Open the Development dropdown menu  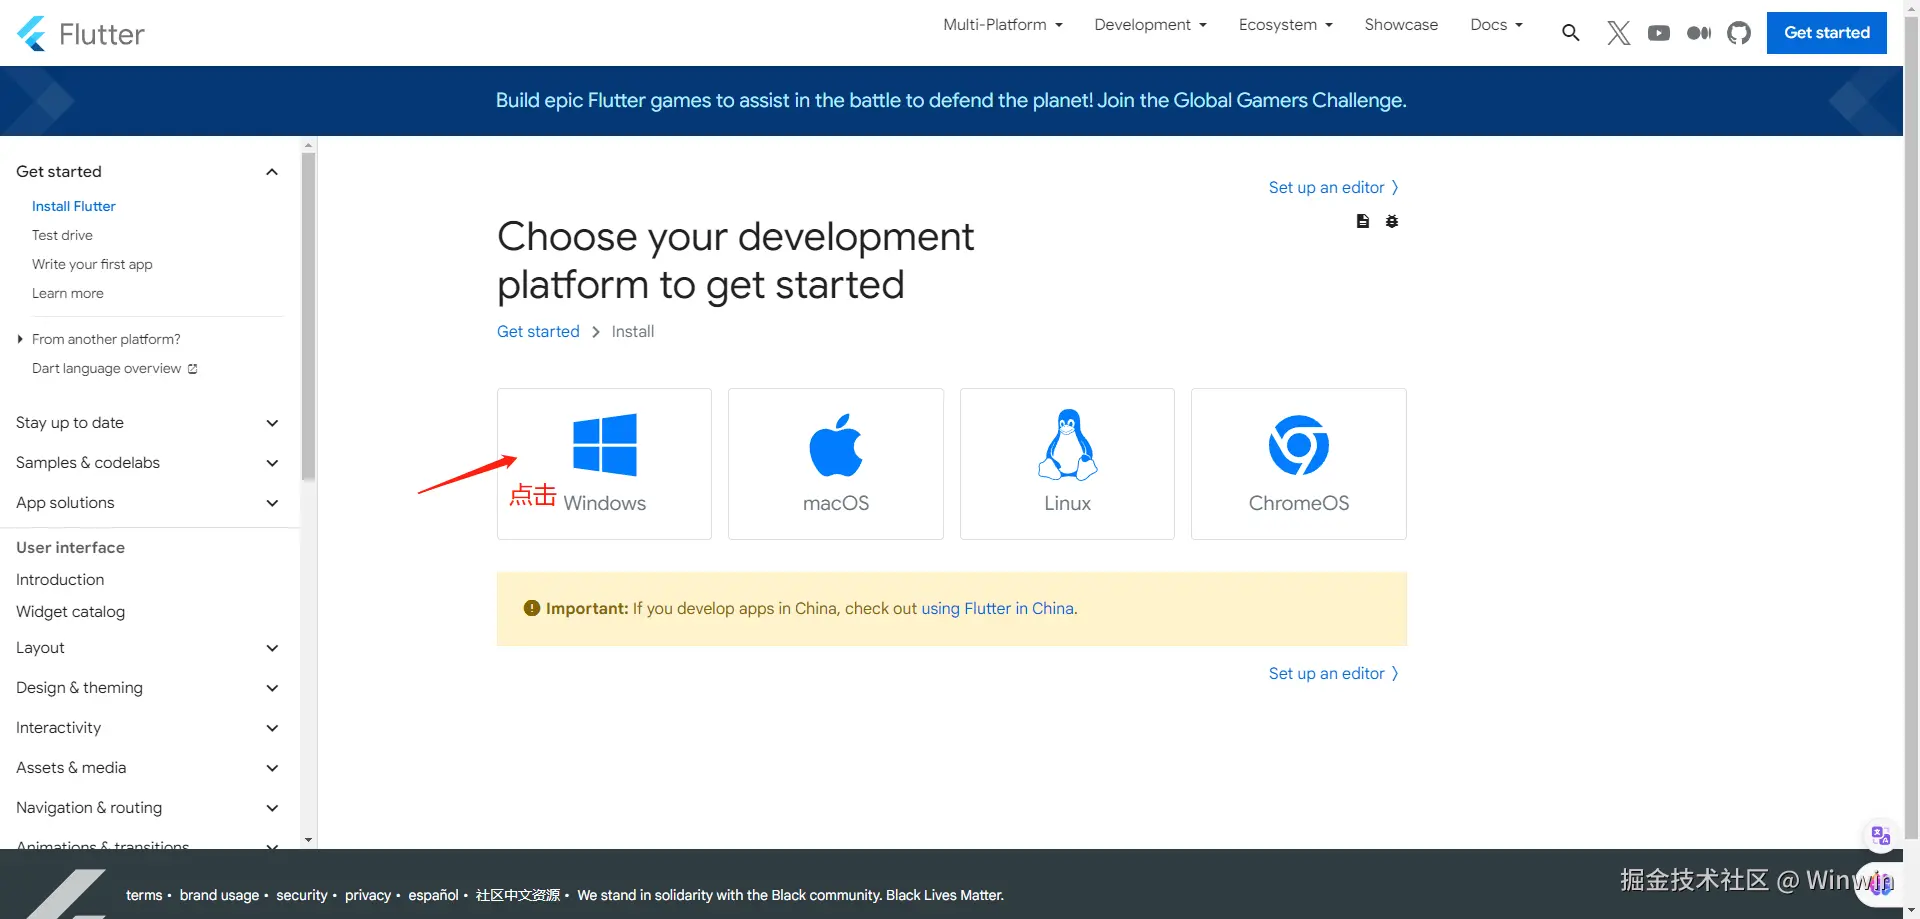(x=1150, y=25)
